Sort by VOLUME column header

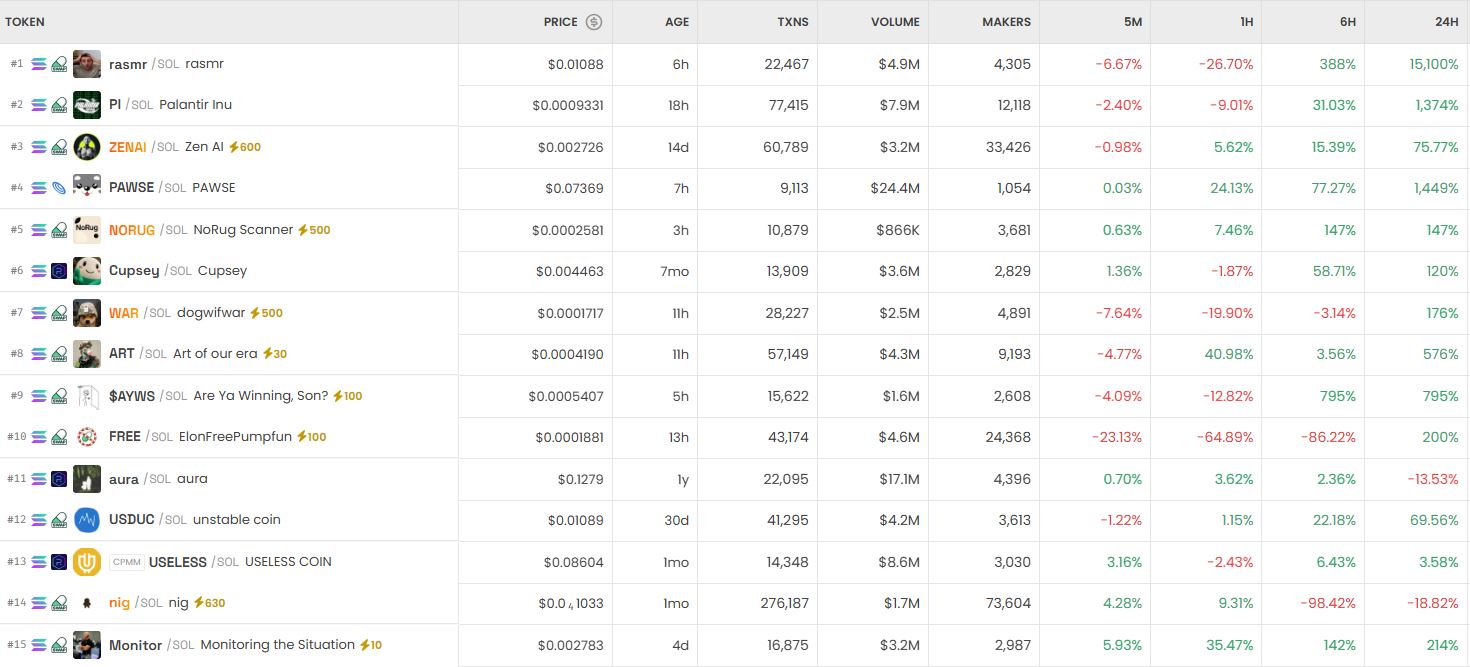point(895,22)
